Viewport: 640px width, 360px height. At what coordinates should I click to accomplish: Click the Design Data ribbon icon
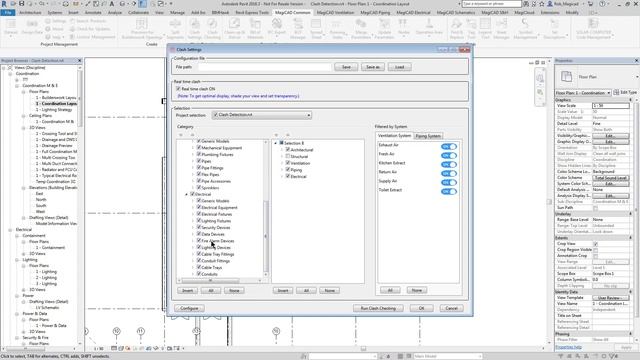[x=32, y=27]
